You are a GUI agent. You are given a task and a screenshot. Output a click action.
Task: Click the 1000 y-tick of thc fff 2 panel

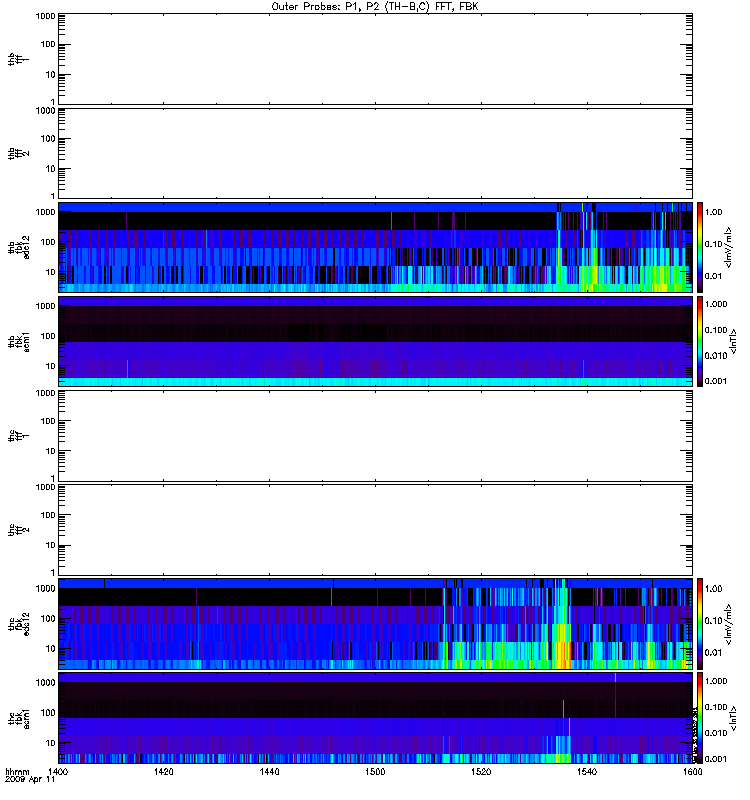click(45, 487)
